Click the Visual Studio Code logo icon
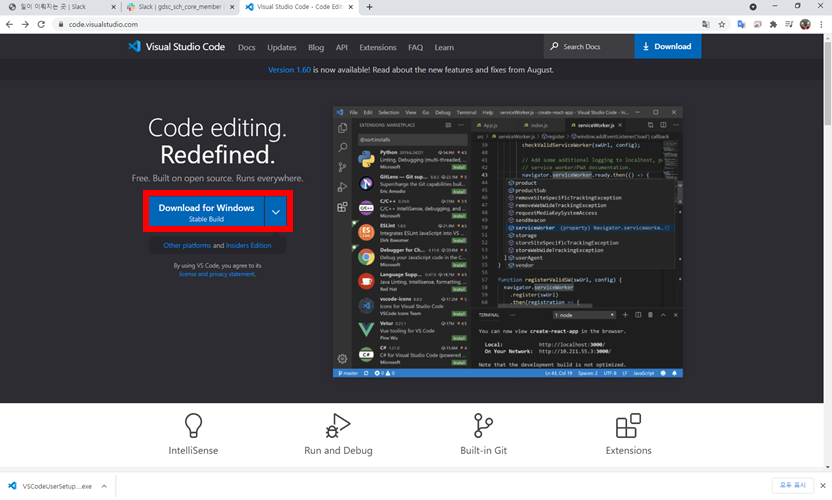The height and width of the screenshot is (500, 832). point(134,46)
